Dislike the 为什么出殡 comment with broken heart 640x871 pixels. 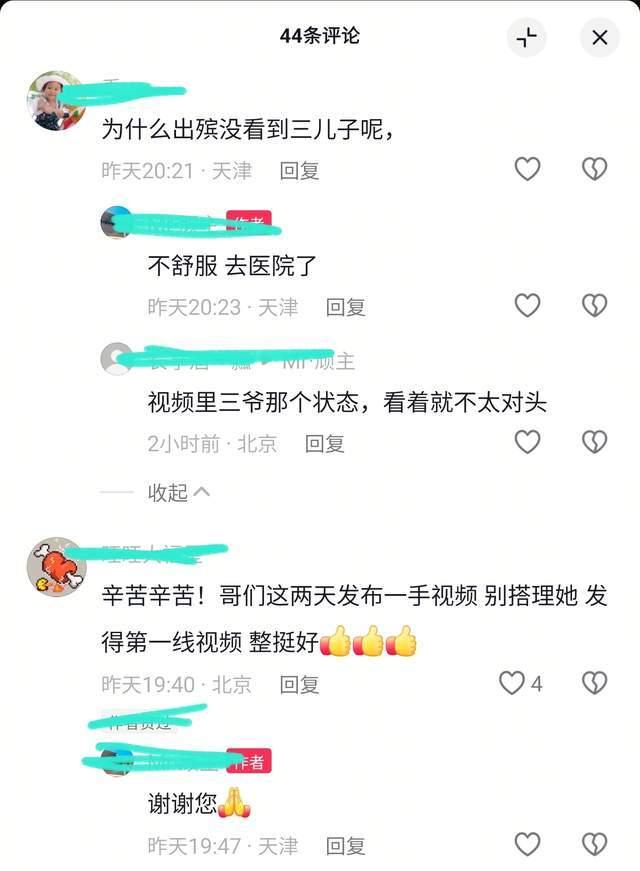(x=594, y=169)
